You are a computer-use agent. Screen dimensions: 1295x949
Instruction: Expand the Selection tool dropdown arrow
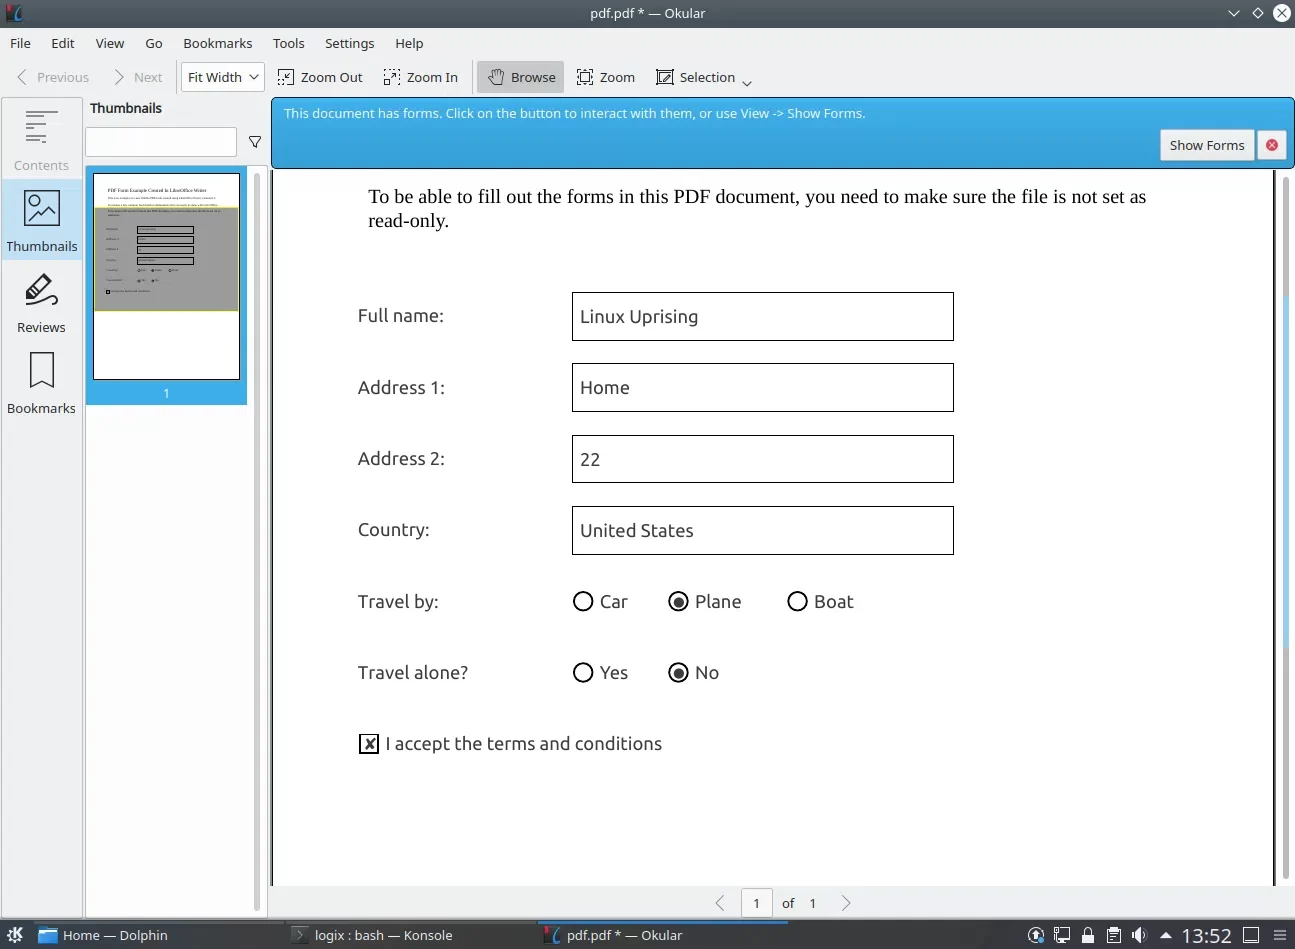point(747,82)
